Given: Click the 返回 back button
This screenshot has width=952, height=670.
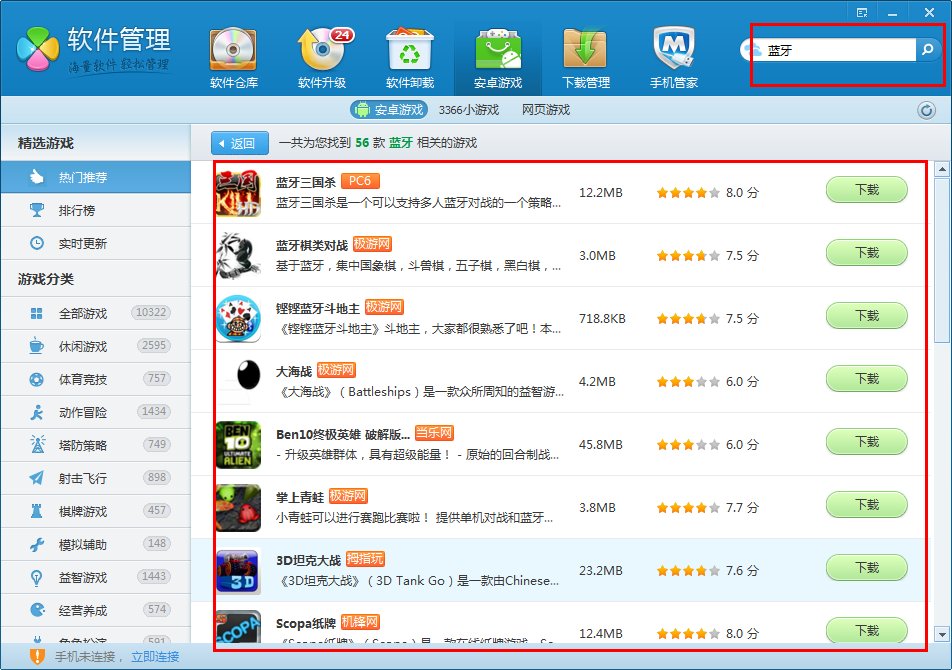Looking at the screenshot, I should click(x=238, y=143).
